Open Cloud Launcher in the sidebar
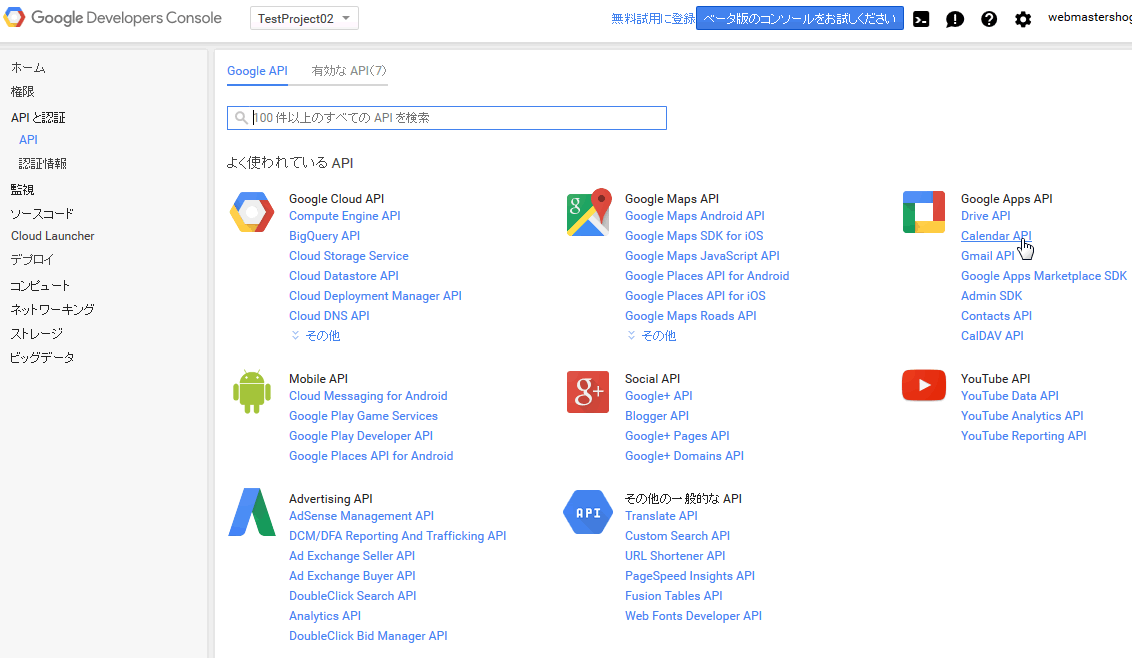The width and height of the screenshot is (1132, 658). coord(53,236)
